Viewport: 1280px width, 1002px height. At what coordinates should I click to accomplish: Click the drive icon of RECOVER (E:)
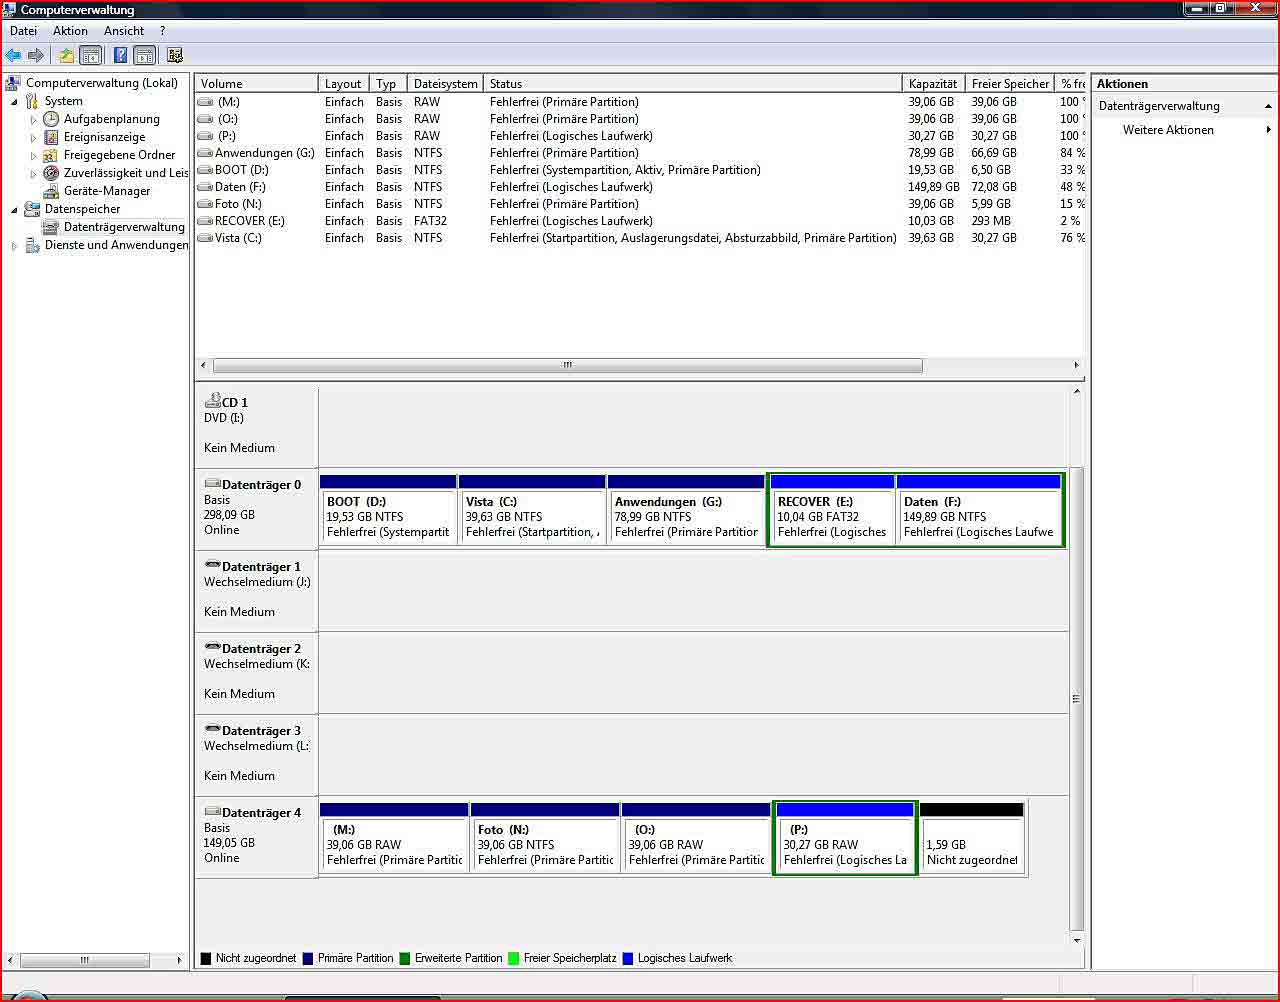[x=205, y=221]
